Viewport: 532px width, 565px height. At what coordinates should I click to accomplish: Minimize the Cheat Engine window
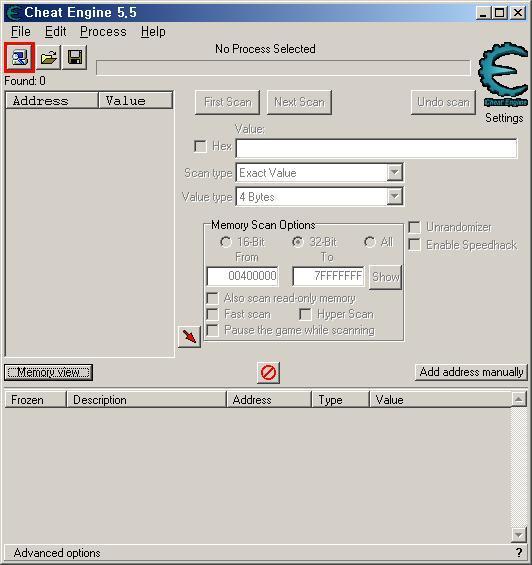tap(483, 13)
